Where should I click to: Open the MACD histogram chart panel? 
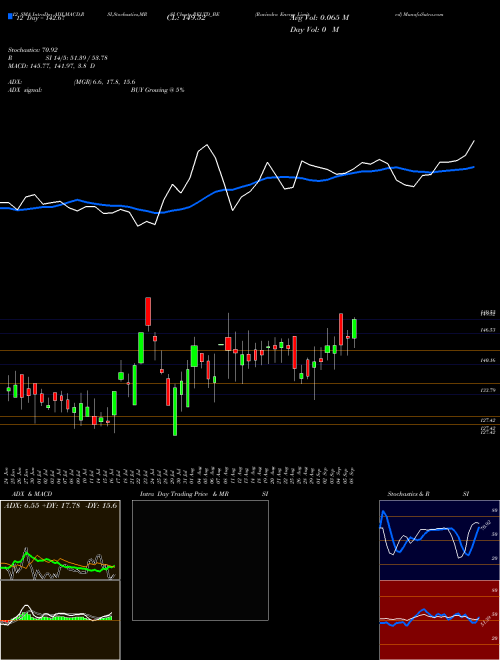[60, 620]
